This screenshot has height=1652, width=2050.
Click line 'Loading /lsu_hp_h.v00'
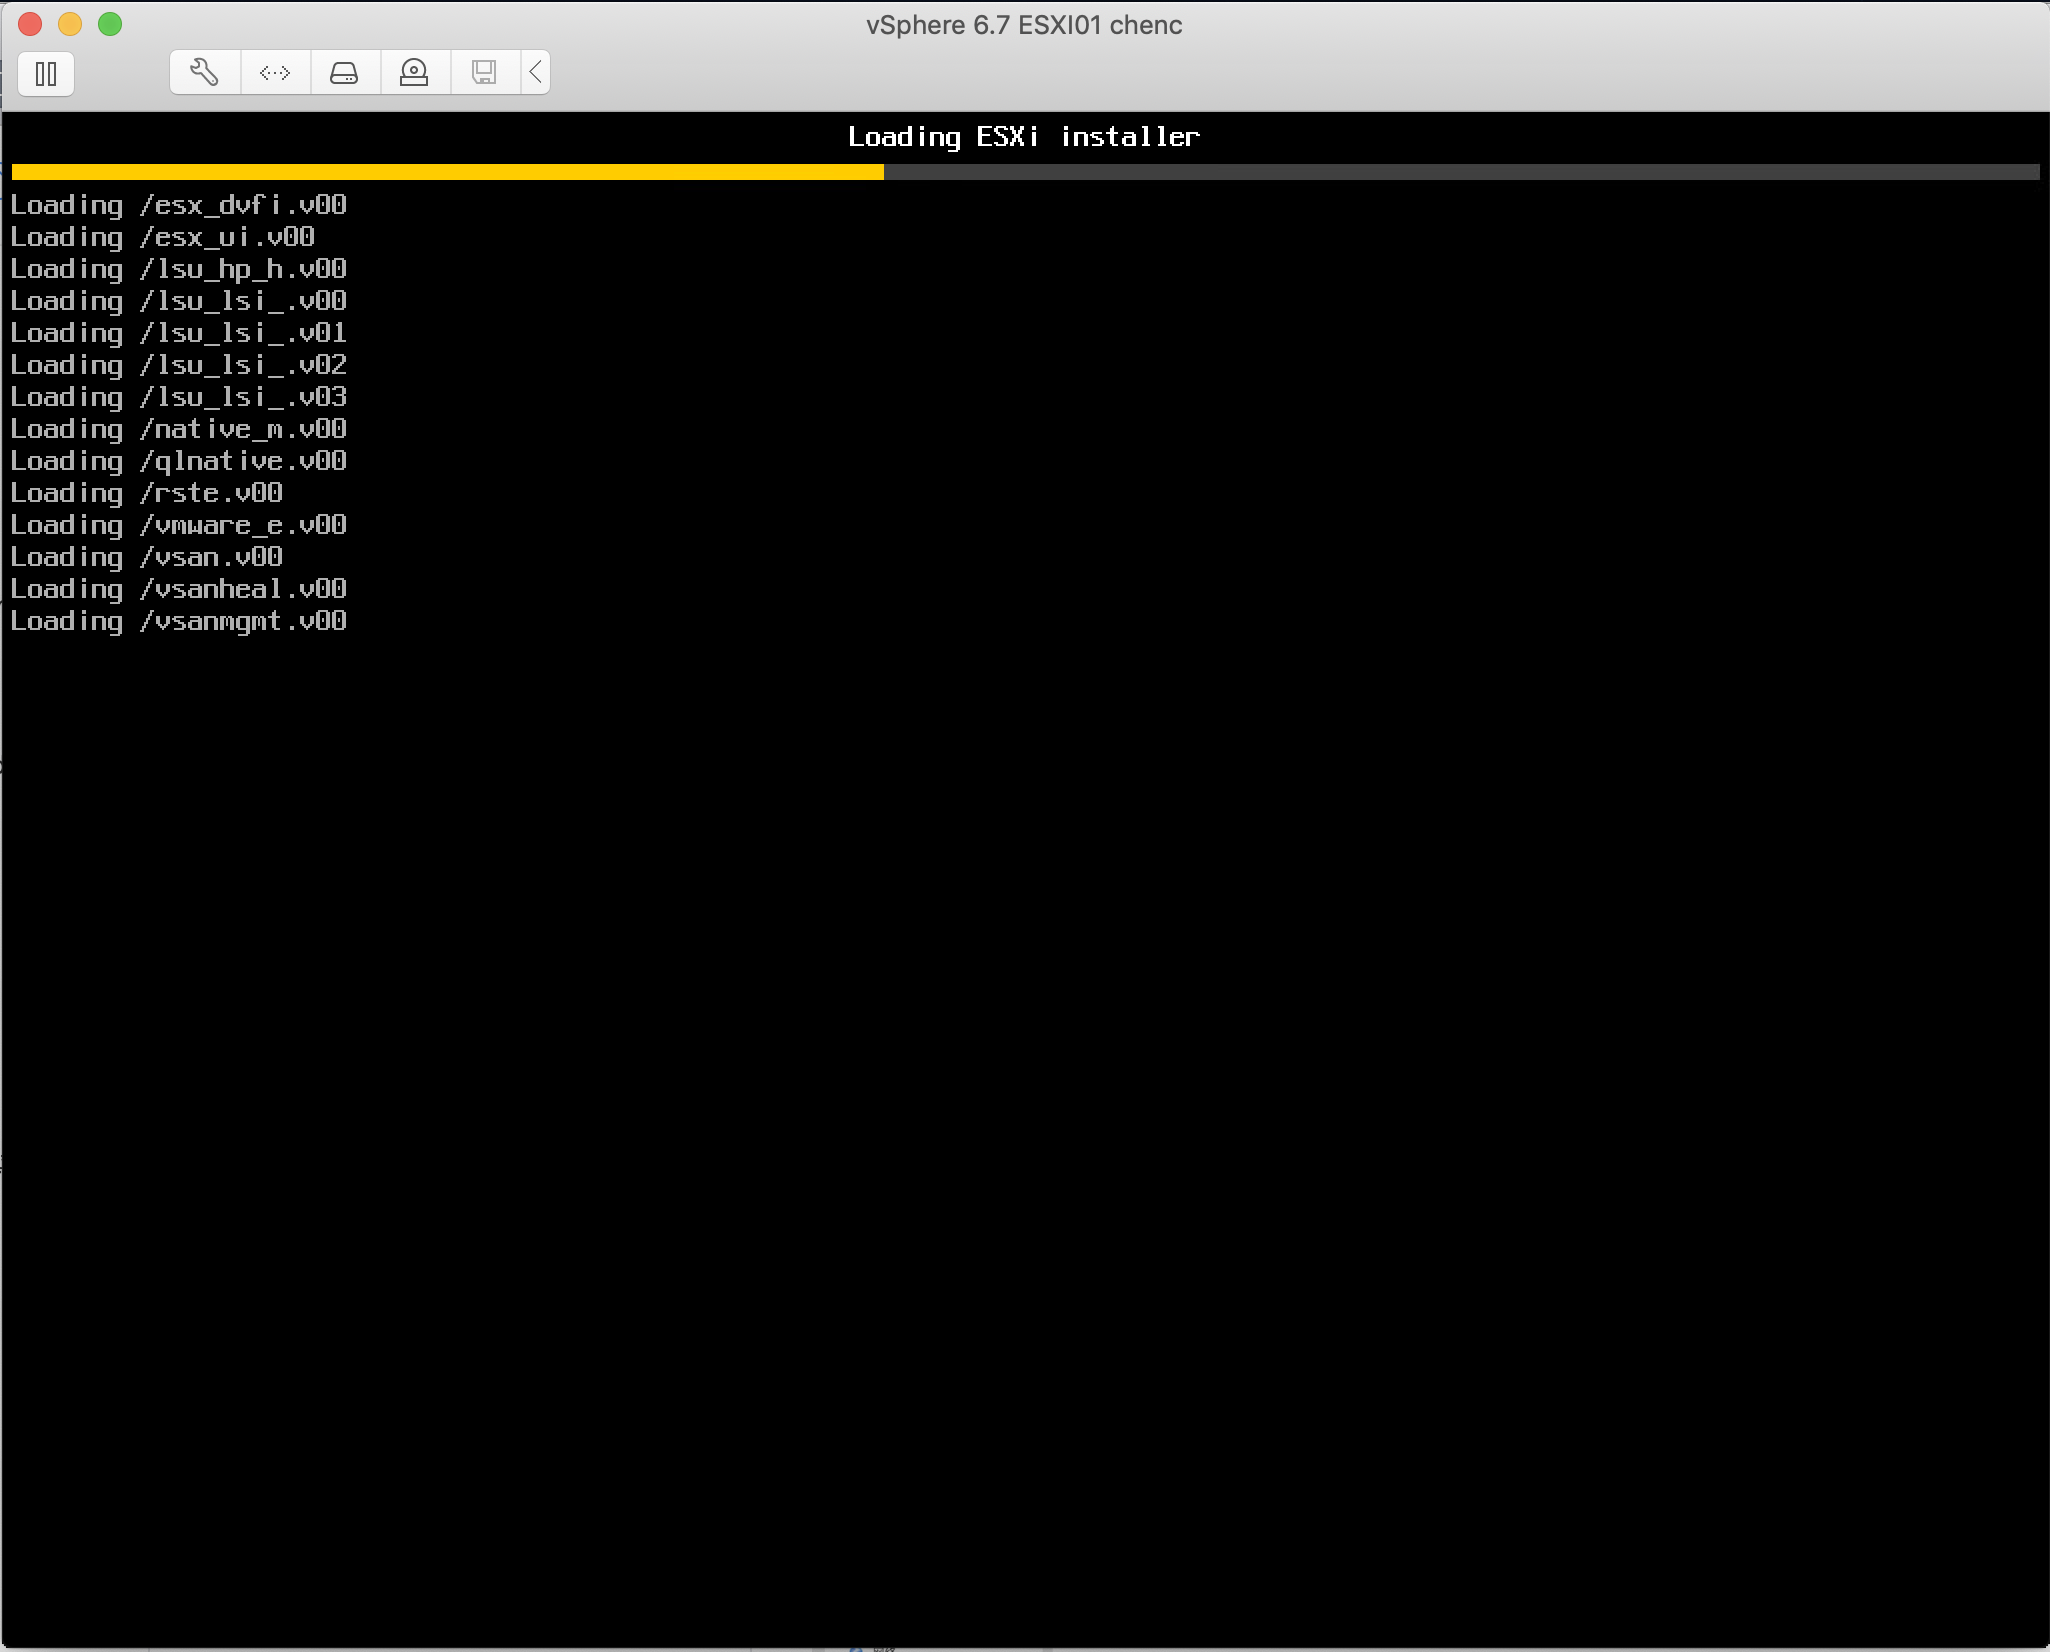tap(179, 269)
